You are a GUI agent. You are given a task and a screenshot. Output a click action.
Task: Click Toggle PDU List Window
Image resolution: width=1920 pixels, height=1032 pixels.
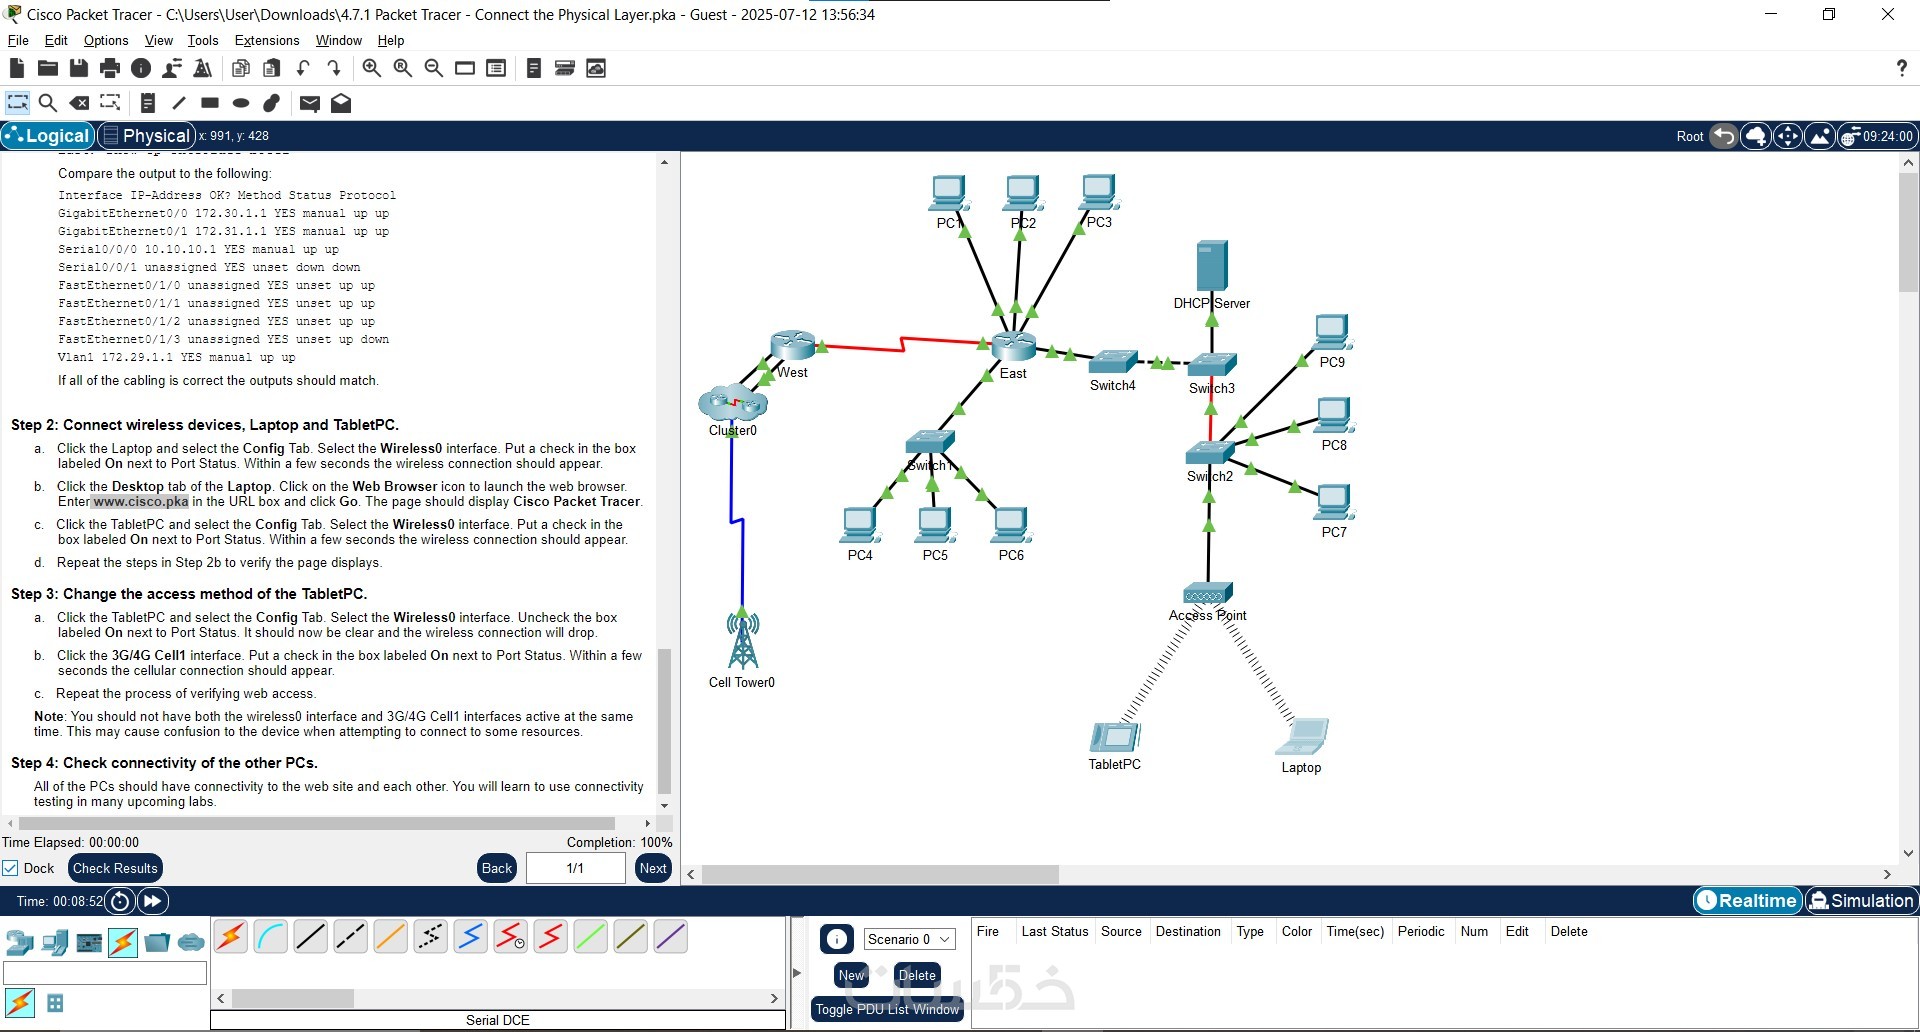pos(887,1009)
